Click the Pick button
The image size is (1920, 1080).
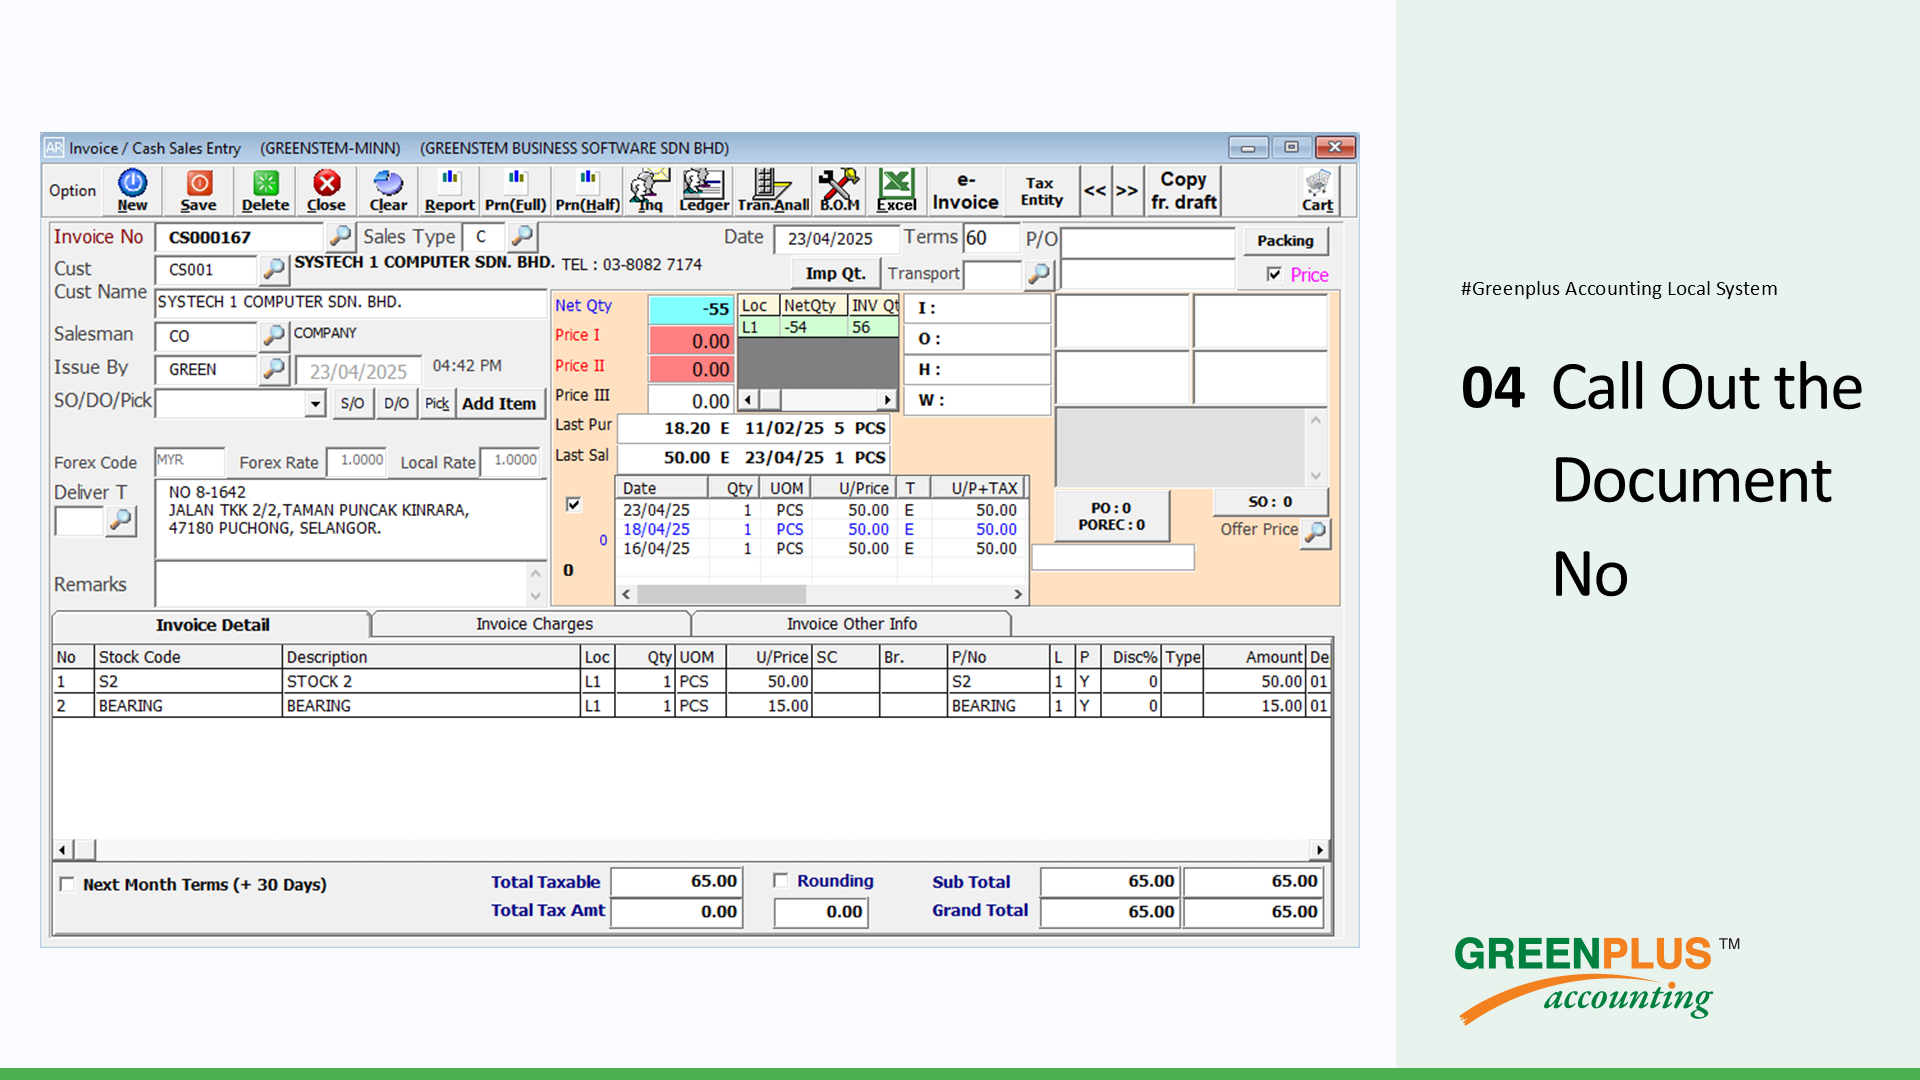click(x=437, y=403)
